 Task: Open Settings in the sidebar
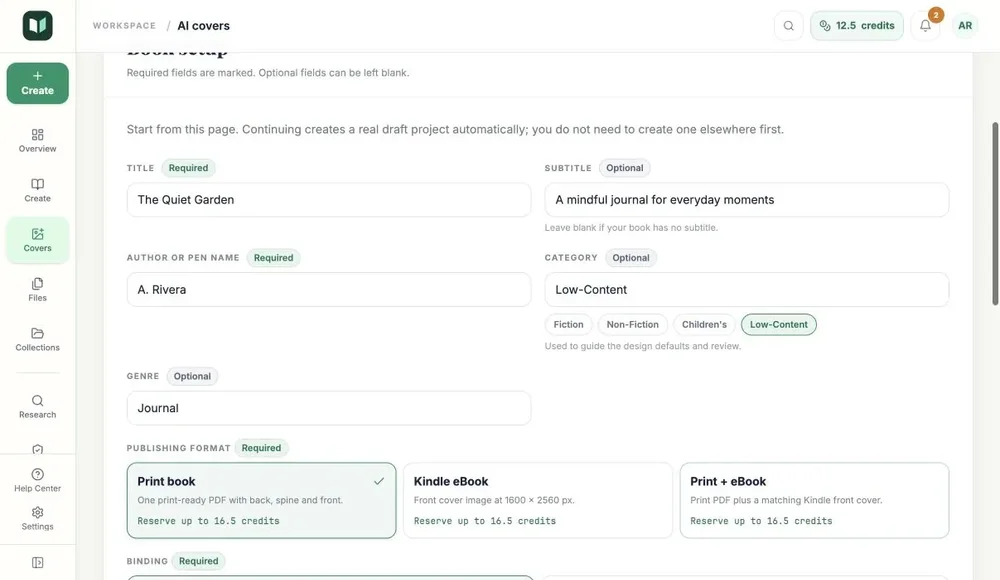(38, 518)
